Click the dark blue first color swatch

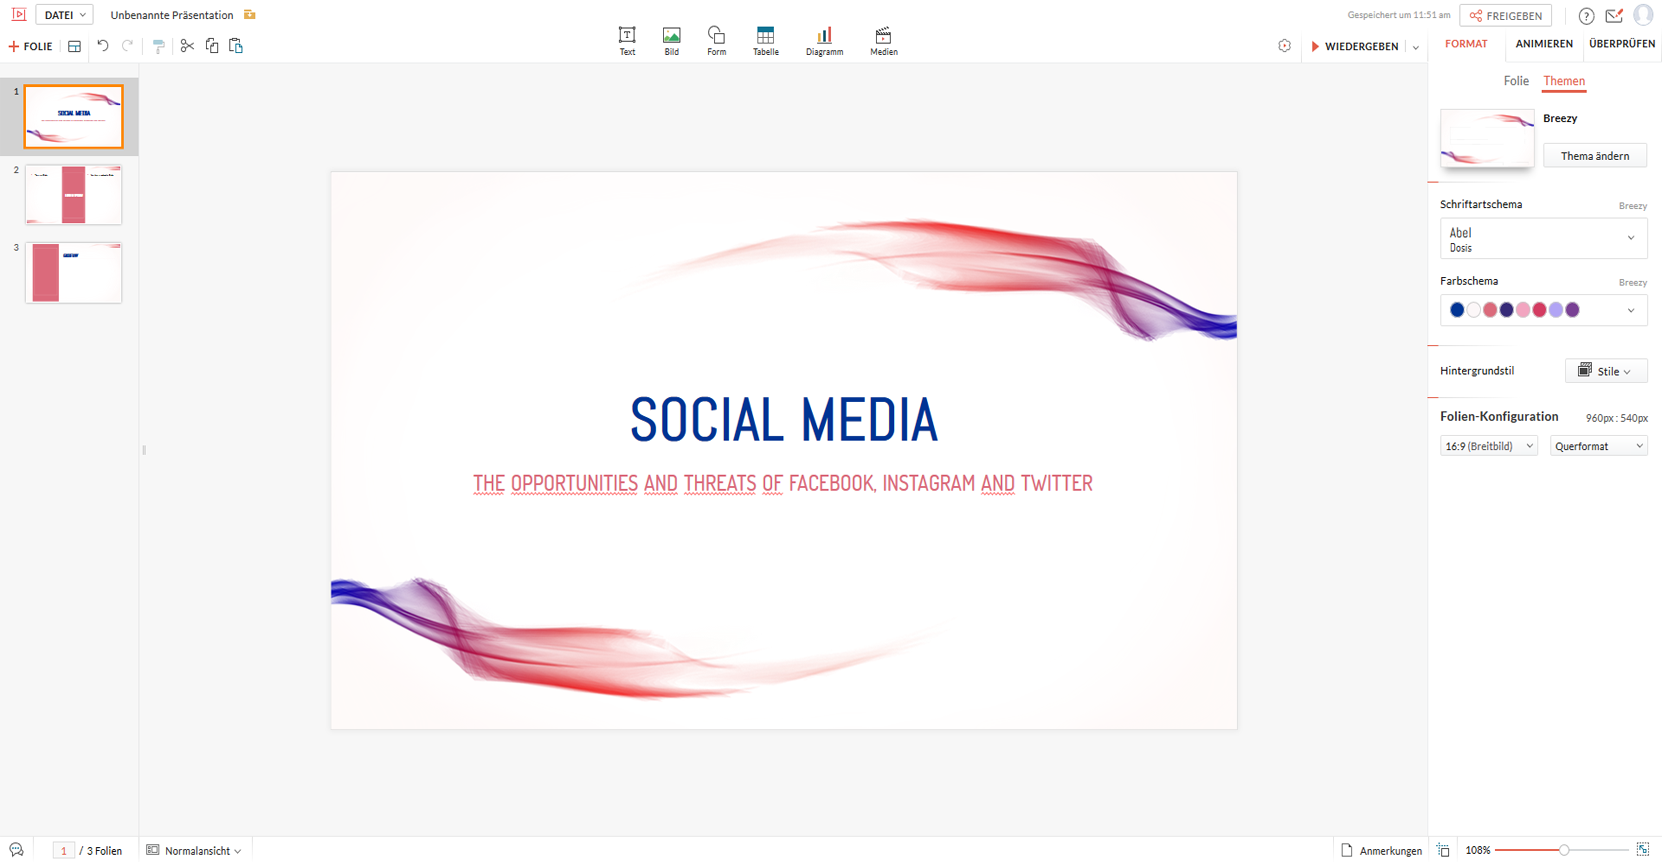click(1457, 310)
